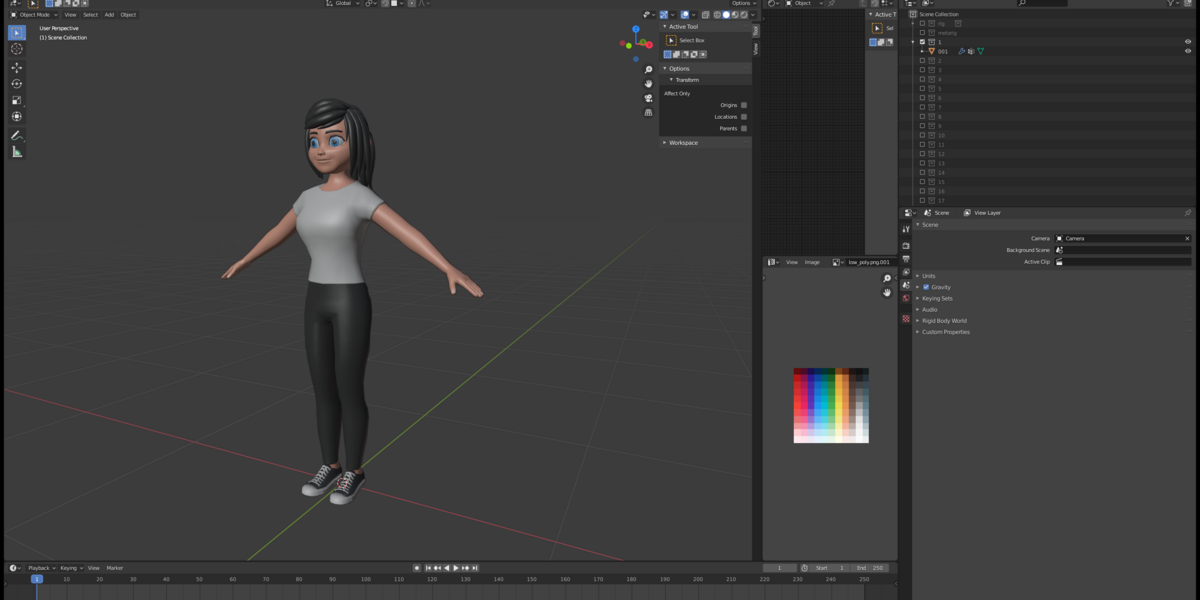This screenshot has height=600, width=1200.
Task: Open the 3D viewport View menu
Action: (x=70, y=15)
